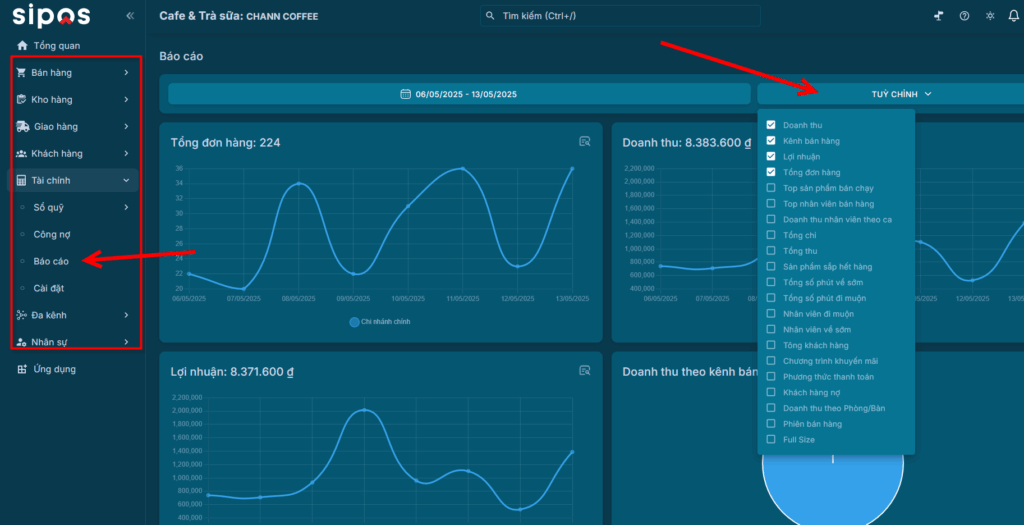Click the Giao hàng truck icon
This screenshot has height=525, width=1024.
[x=23, y=127]
